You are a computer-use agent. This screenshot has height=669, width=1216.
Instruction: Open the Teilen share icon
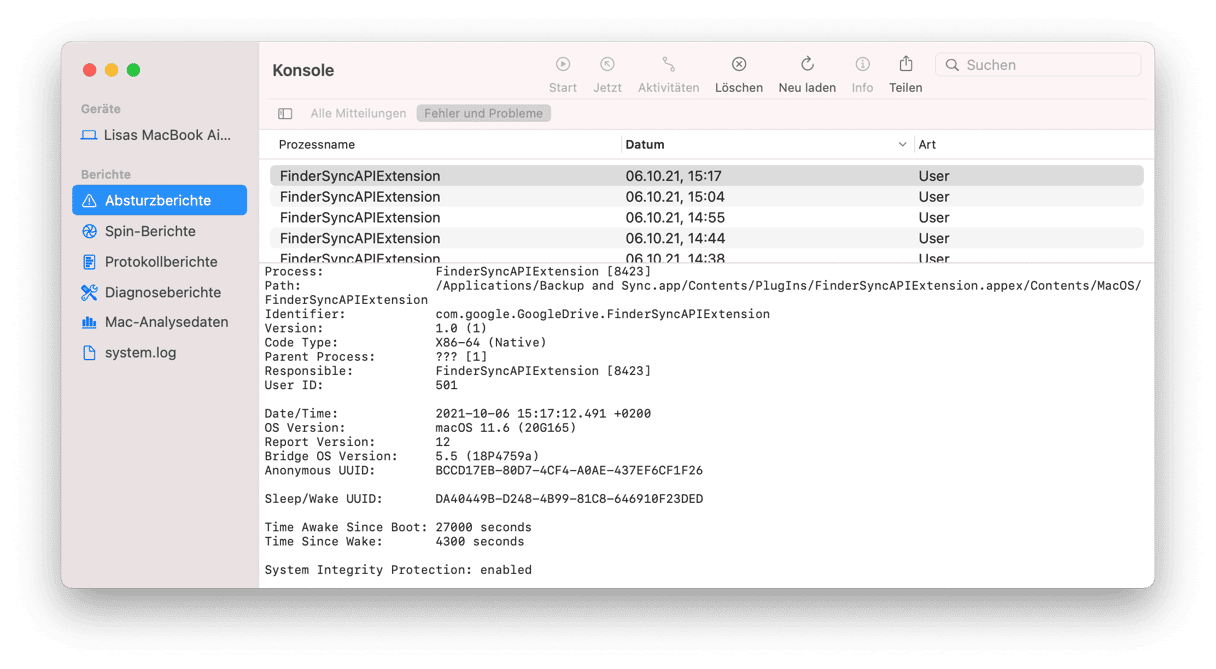[x=905, y=65]
